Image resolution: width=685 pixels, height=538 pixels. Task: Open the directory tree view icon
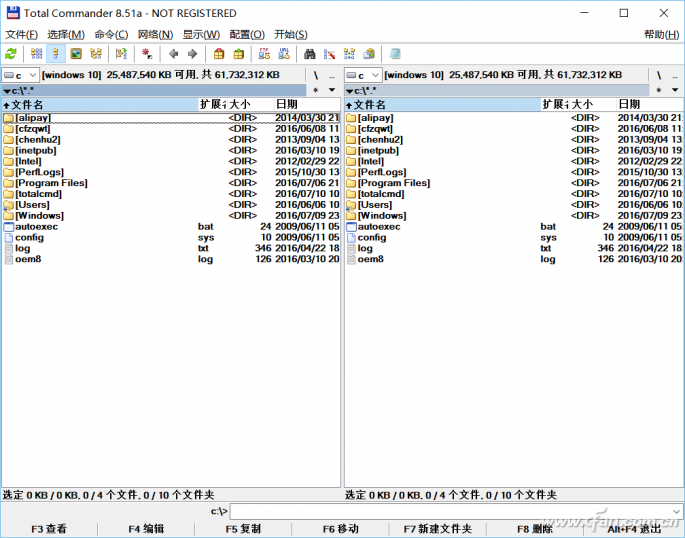(x=96, y=54)
